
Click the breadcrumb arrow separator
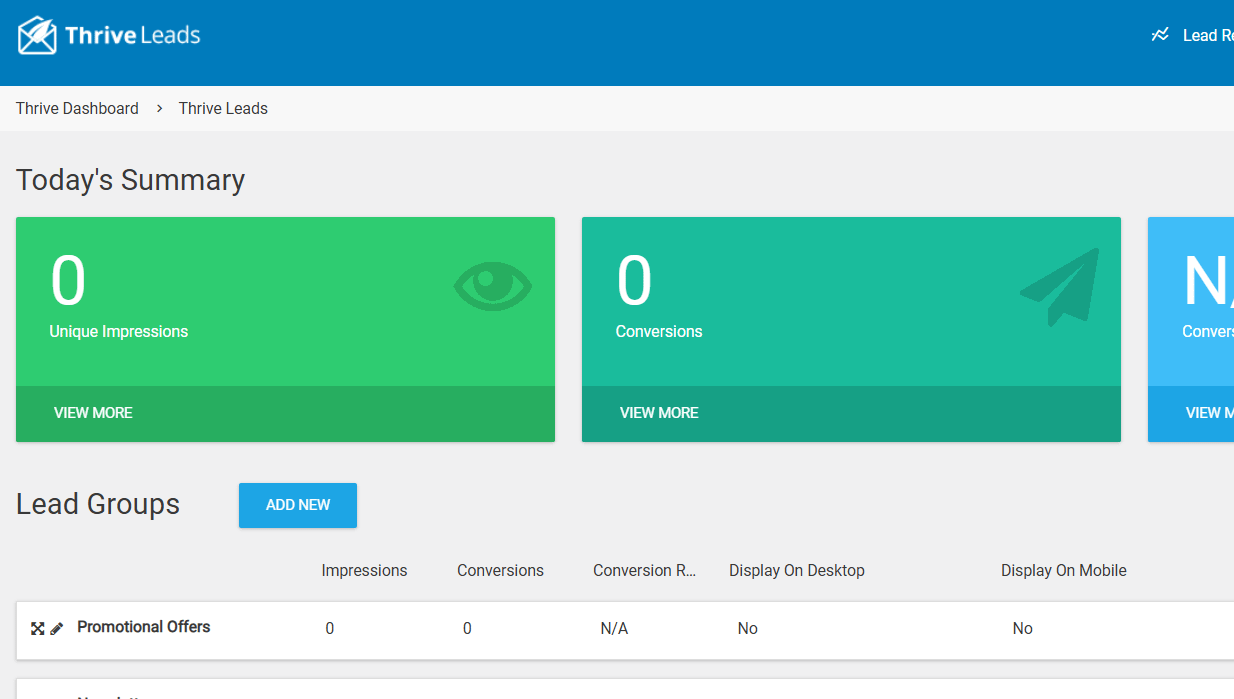click(x=159, y=108)
